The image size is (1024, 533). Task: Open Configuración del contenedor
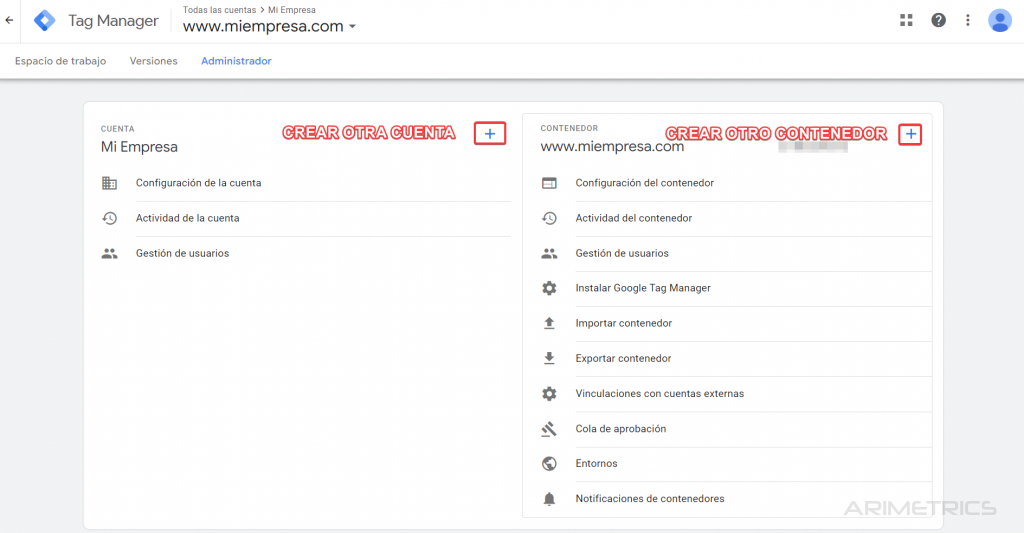coord(645,183)
